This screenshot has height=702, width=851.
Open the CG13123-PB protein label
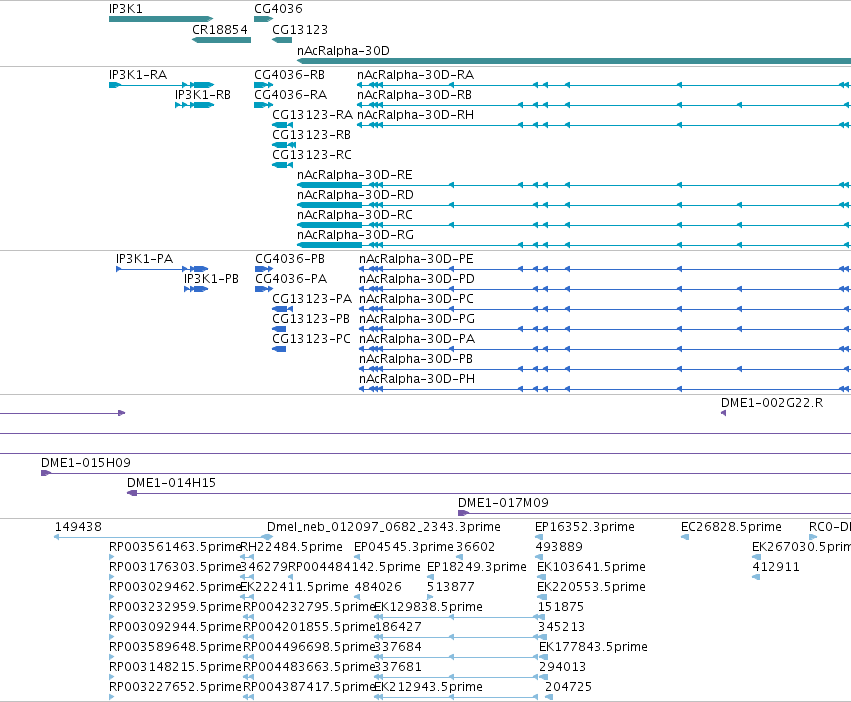click(x=311, y=319)
